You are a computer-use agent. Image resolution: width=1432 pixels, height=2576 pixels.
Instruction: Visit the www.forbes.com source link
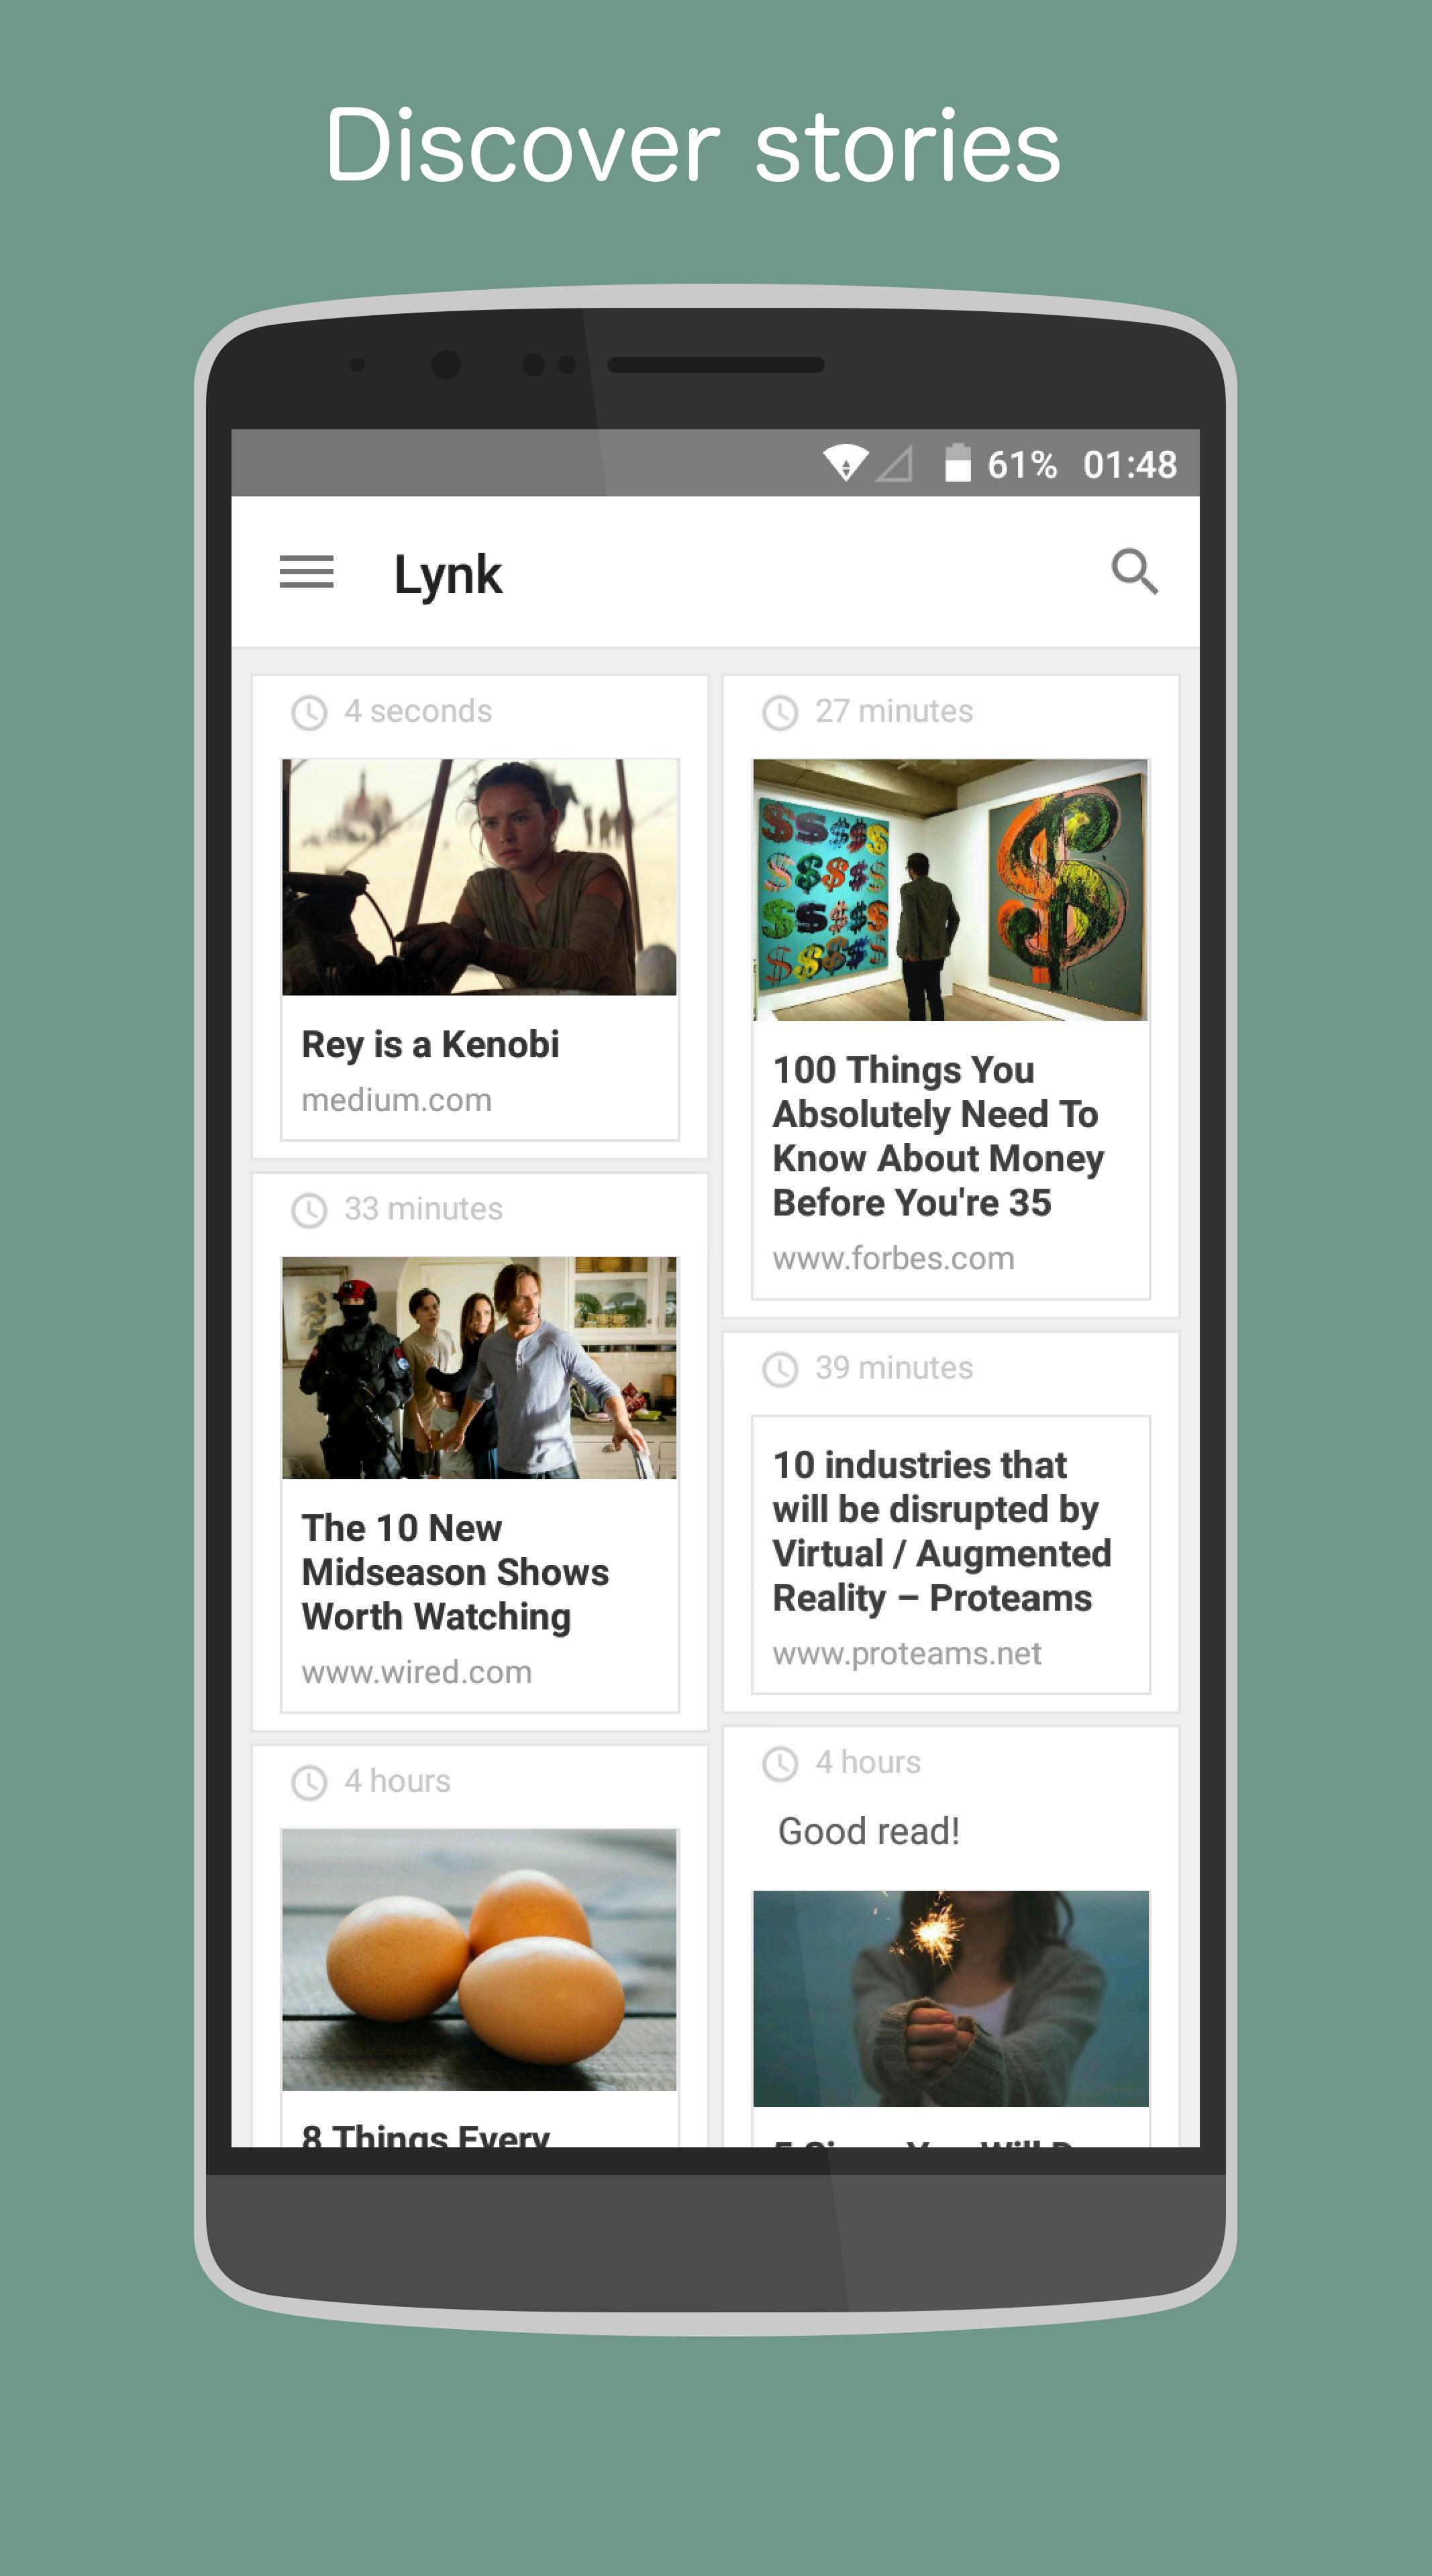893,1258
